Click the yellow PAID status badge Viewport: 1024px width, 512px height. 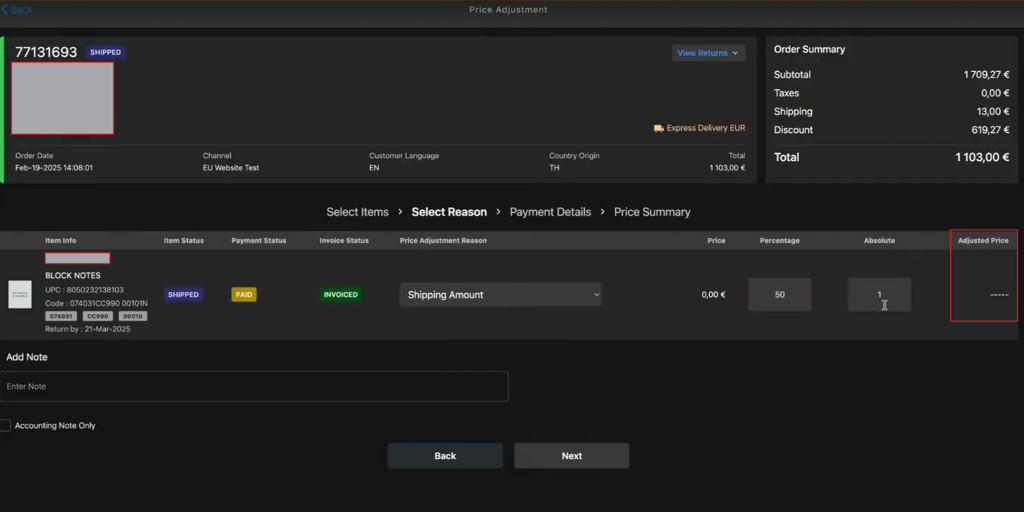(244, 295)
